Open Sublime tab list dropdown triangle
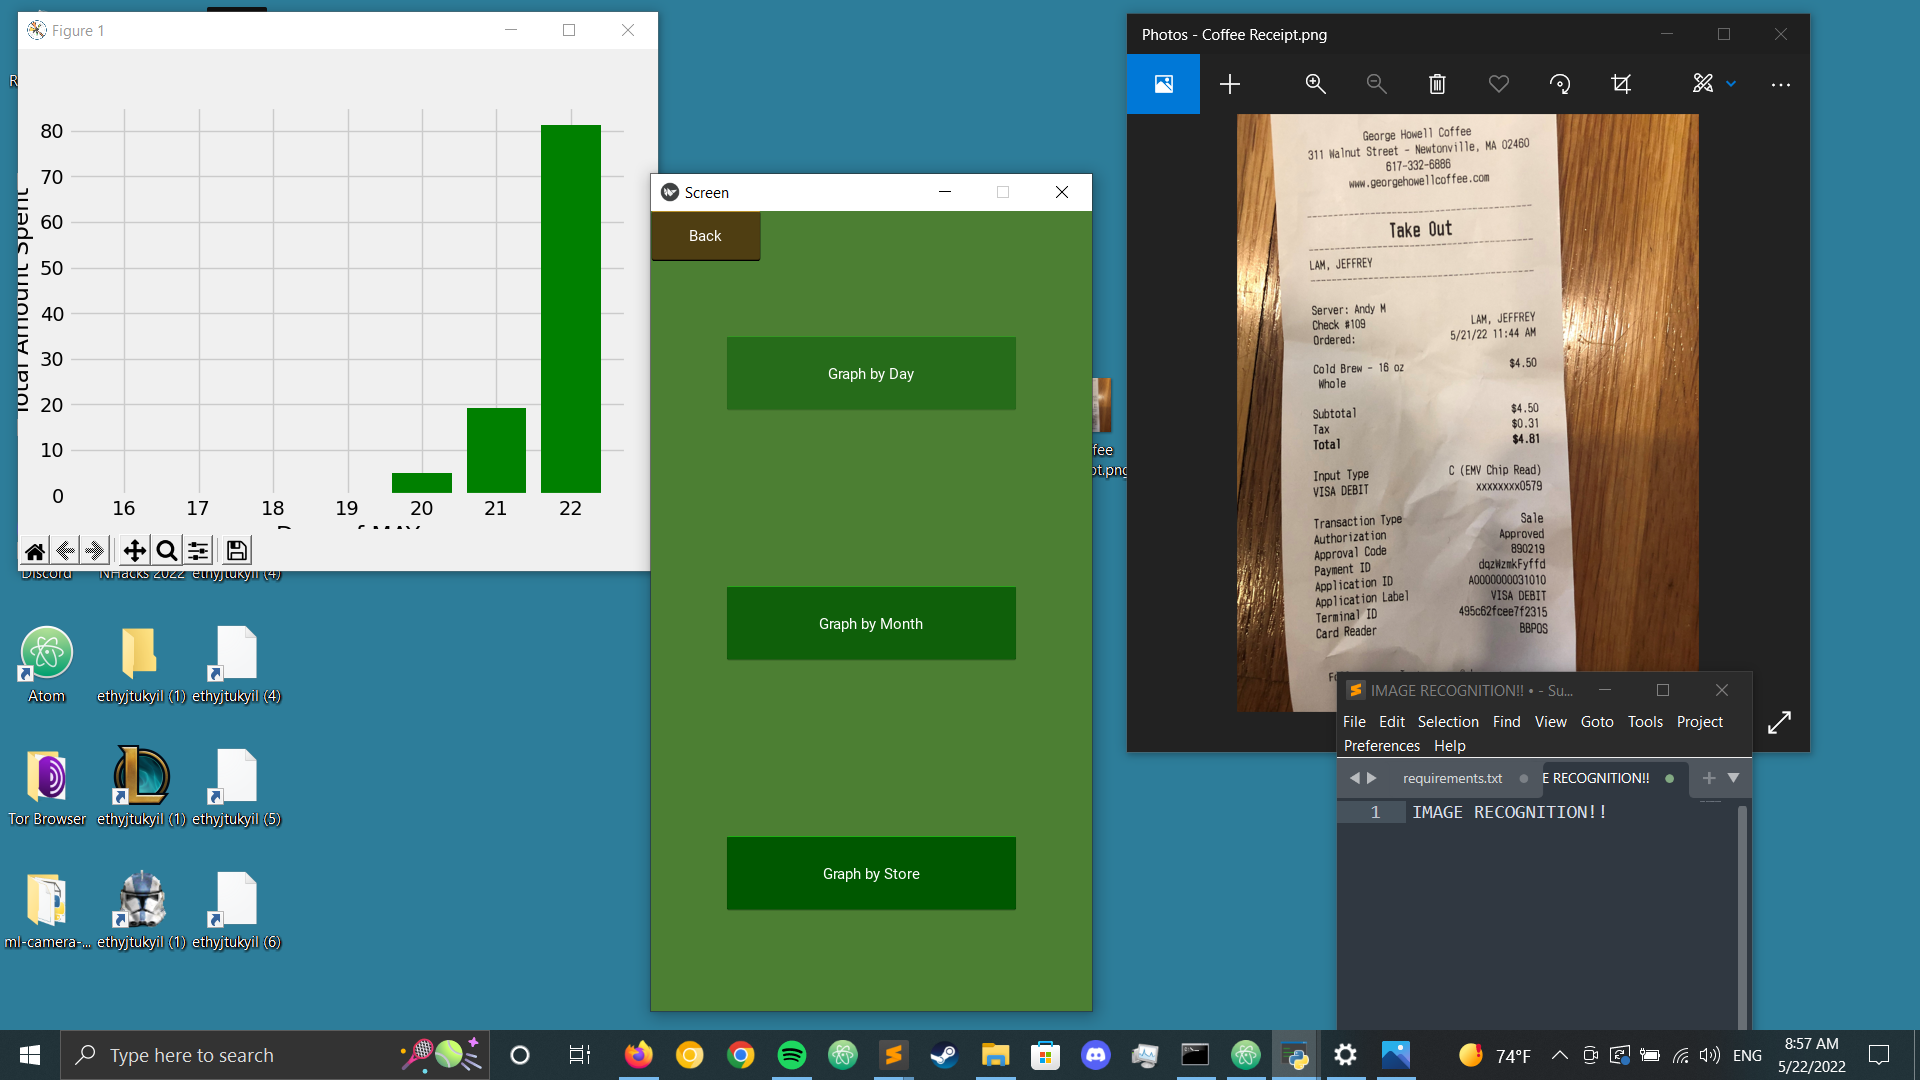 (x=1734, y=777)
